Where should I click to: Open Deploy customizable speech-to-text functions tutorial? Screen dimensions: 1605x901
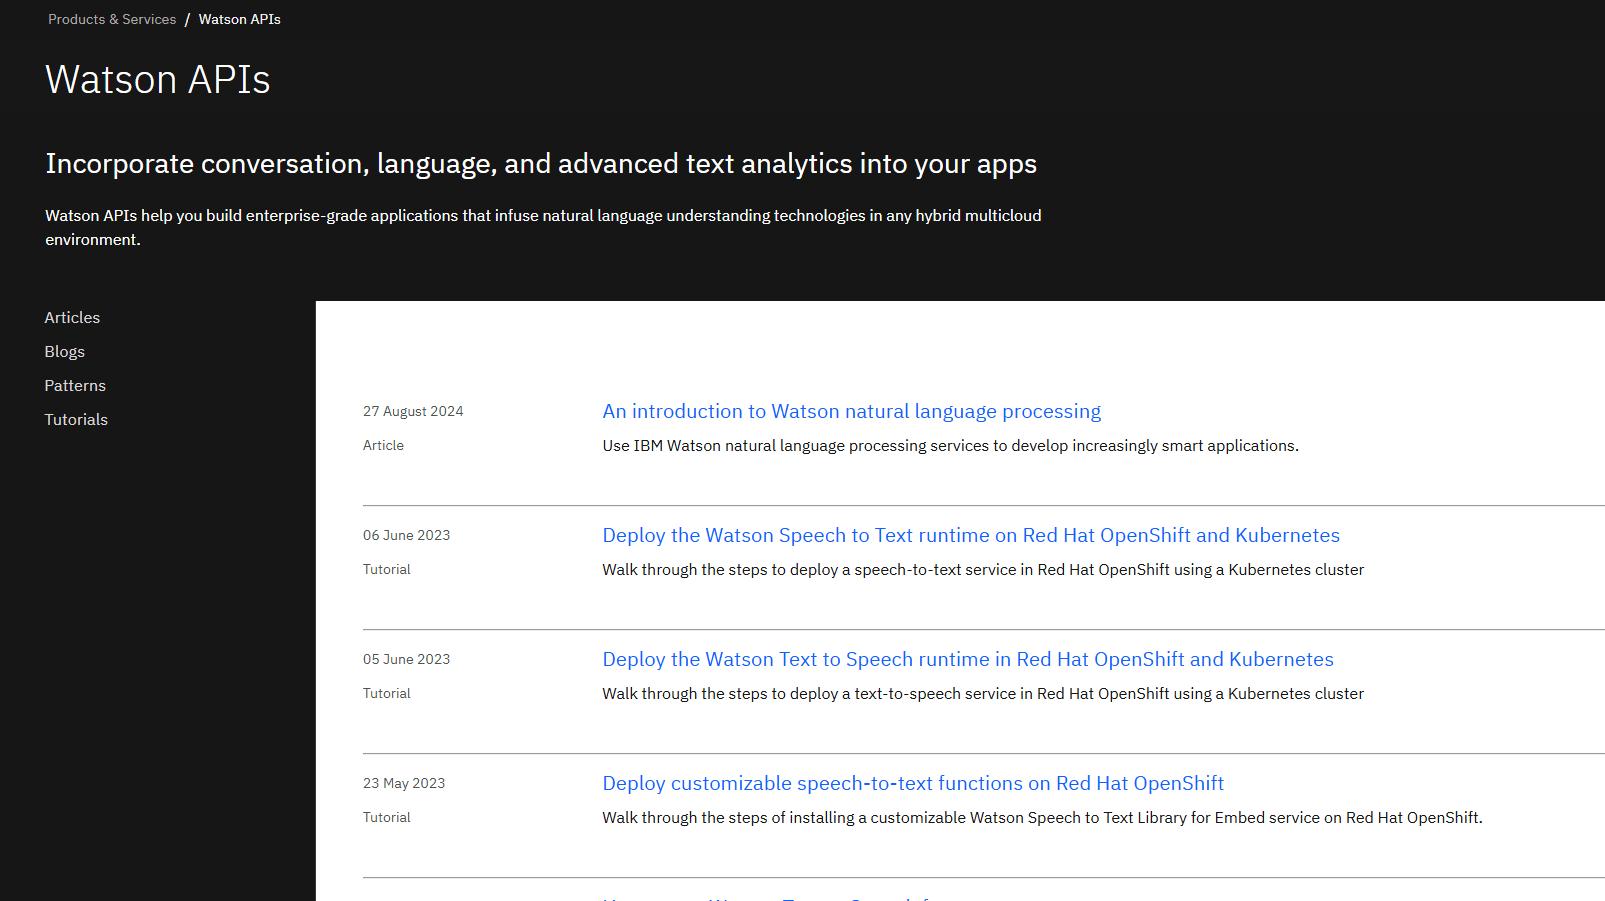912,783
